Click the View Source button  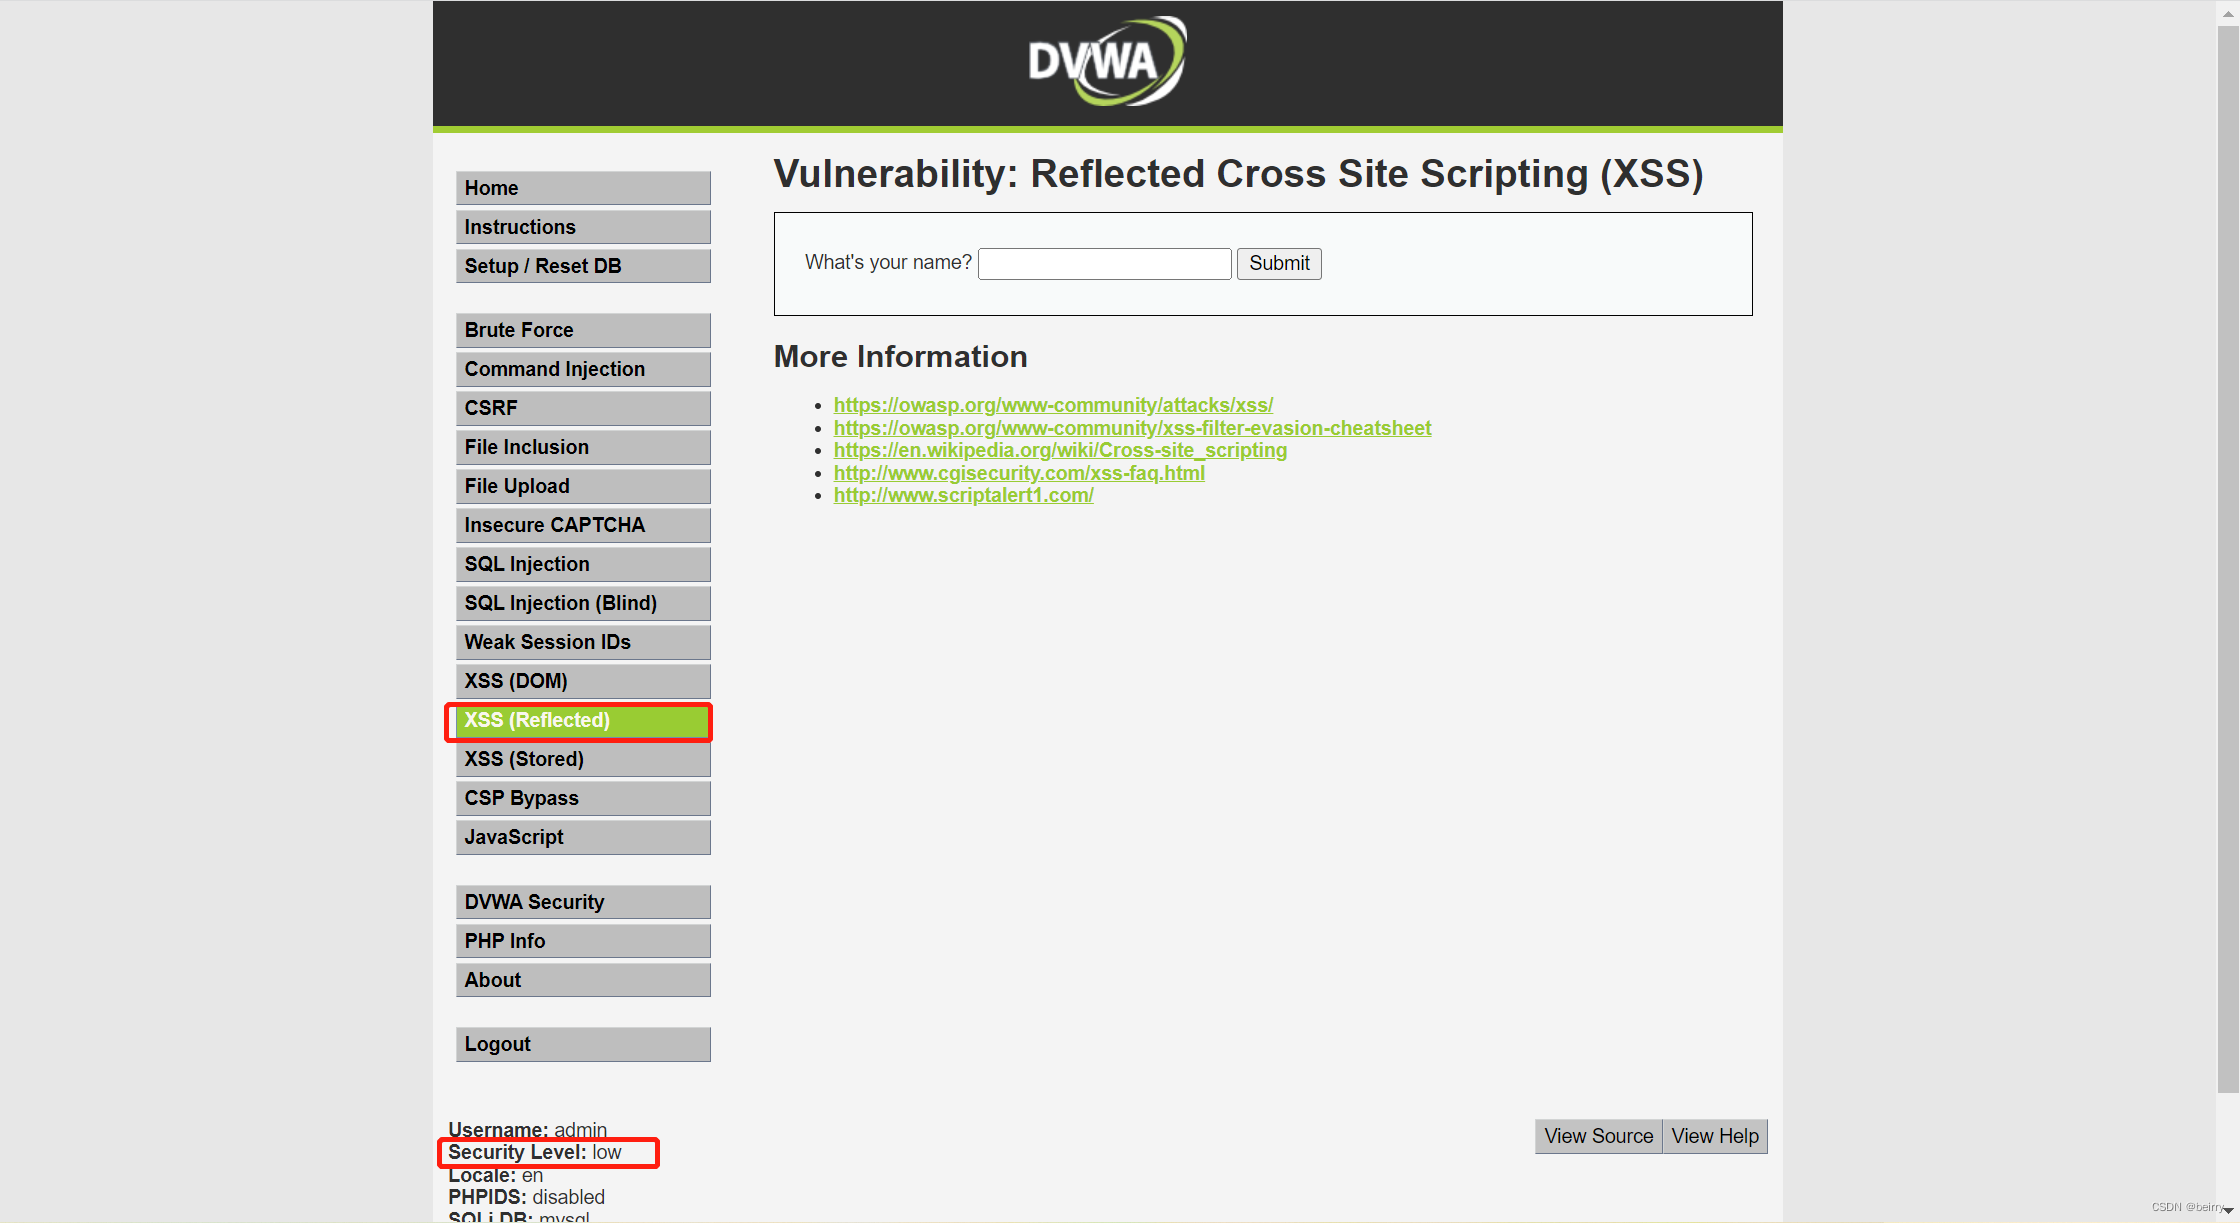1598,1136
